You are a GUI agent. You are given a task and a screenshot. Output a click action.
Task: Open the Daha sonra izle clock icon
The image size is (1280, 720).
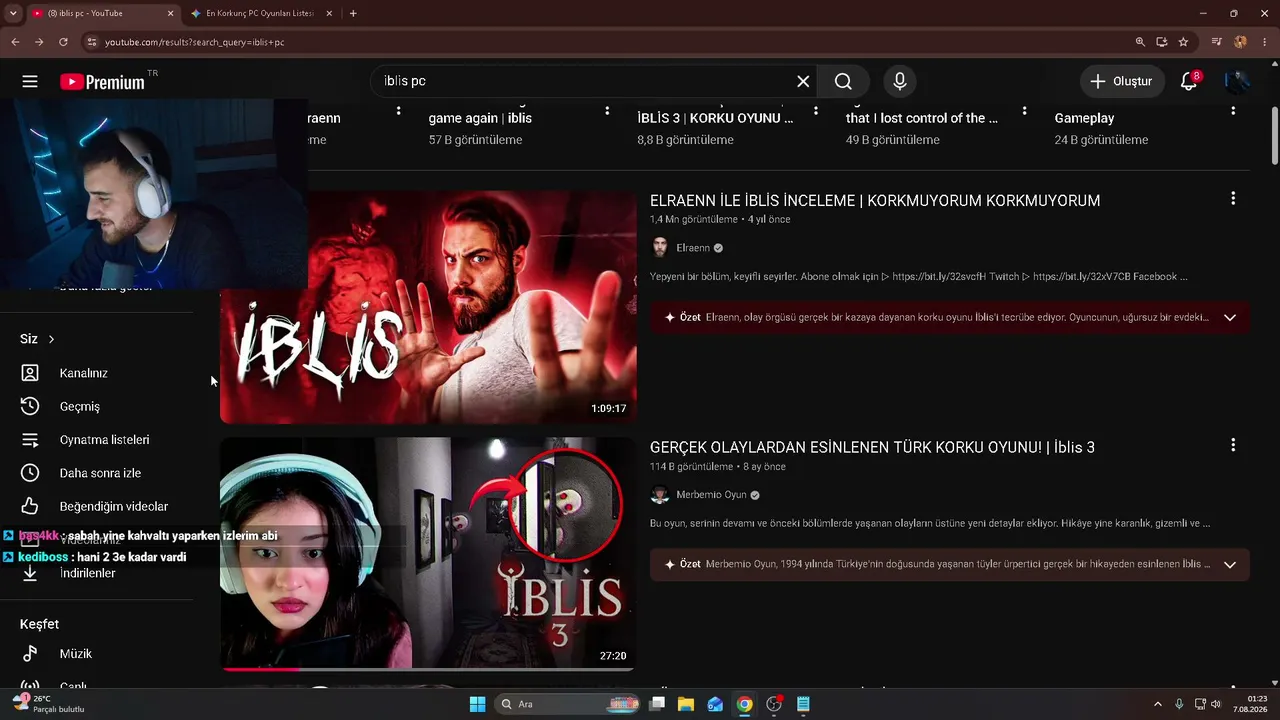tap(30, 473)
